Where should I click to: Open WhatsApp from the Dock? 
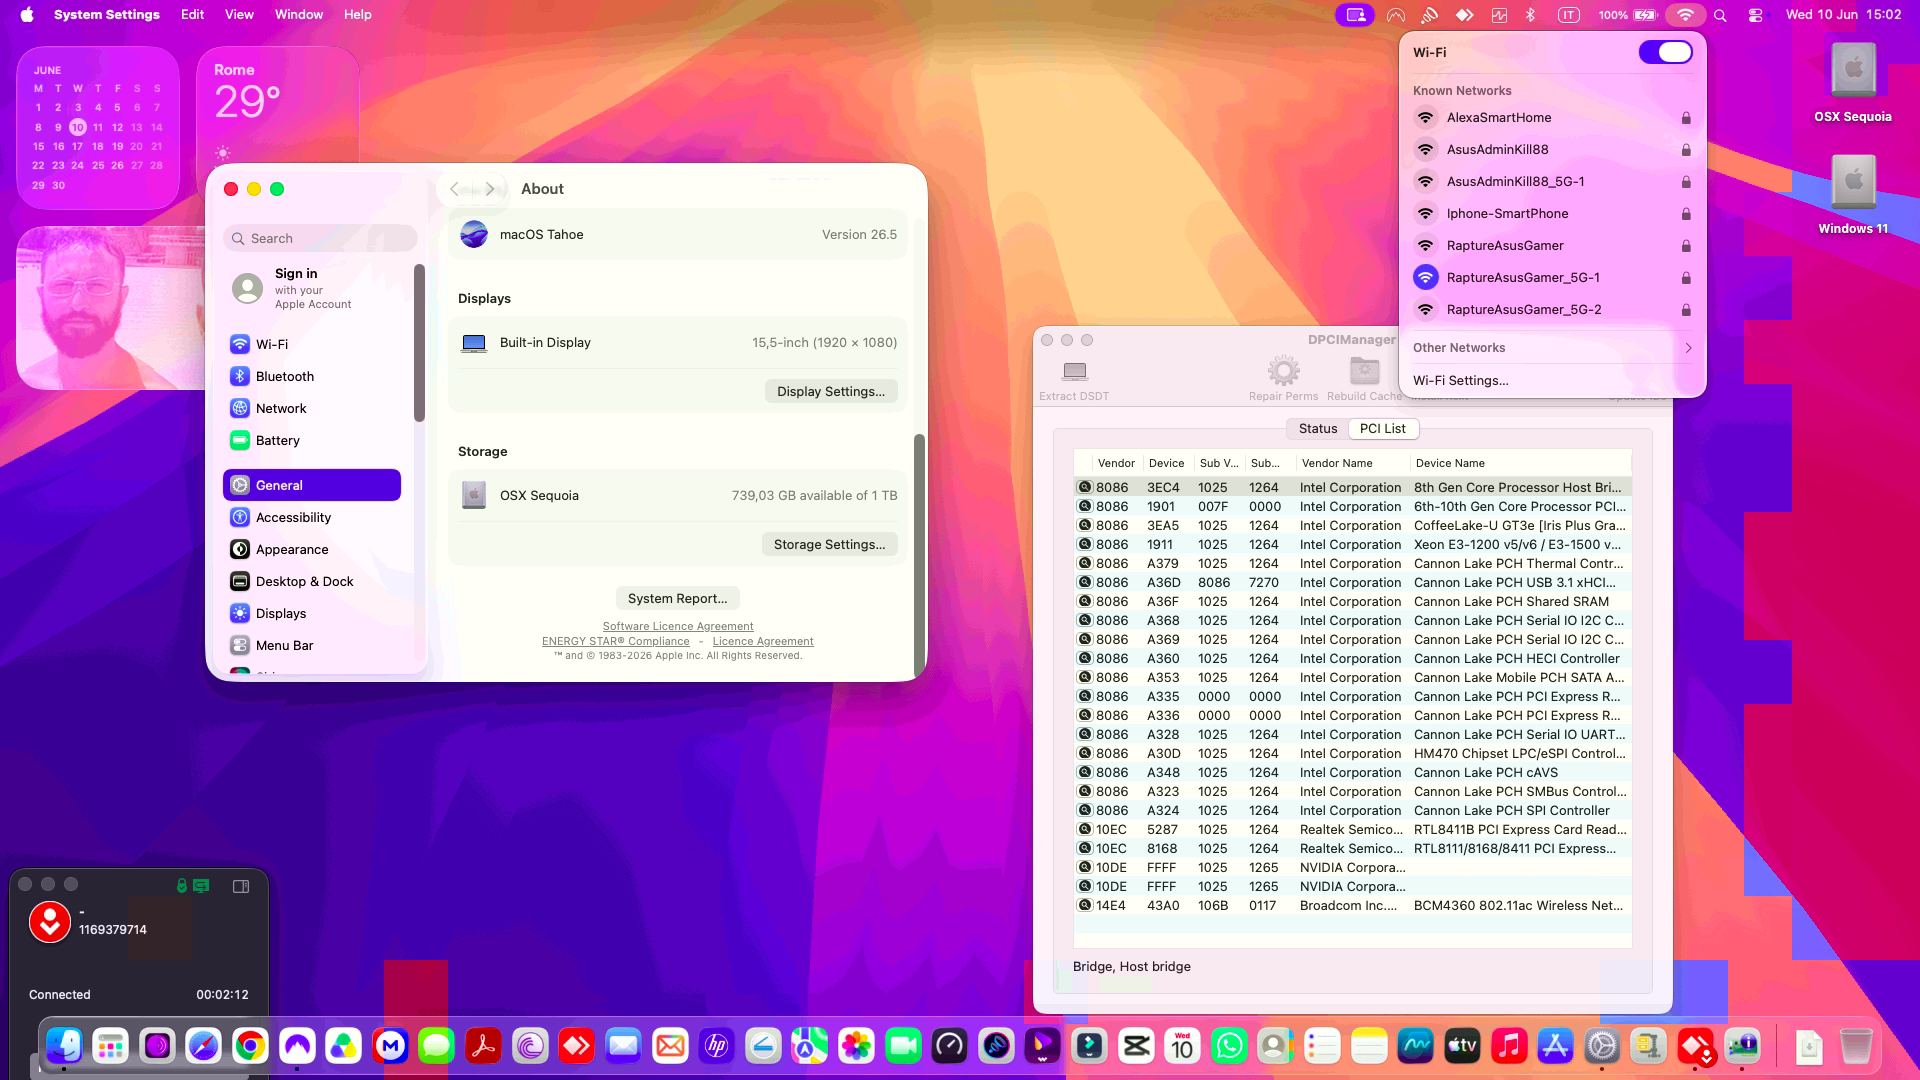[1229, 1046]
